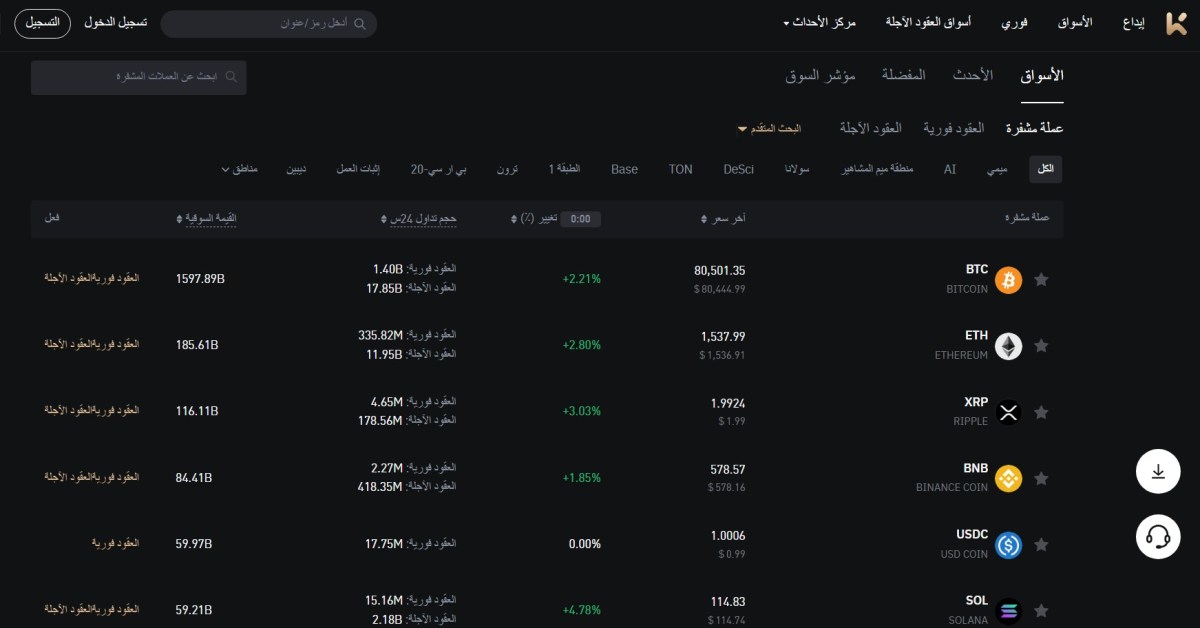1200x628 pixels.
Task: Click the USDC coin icon
Action: pos(1008,545)
